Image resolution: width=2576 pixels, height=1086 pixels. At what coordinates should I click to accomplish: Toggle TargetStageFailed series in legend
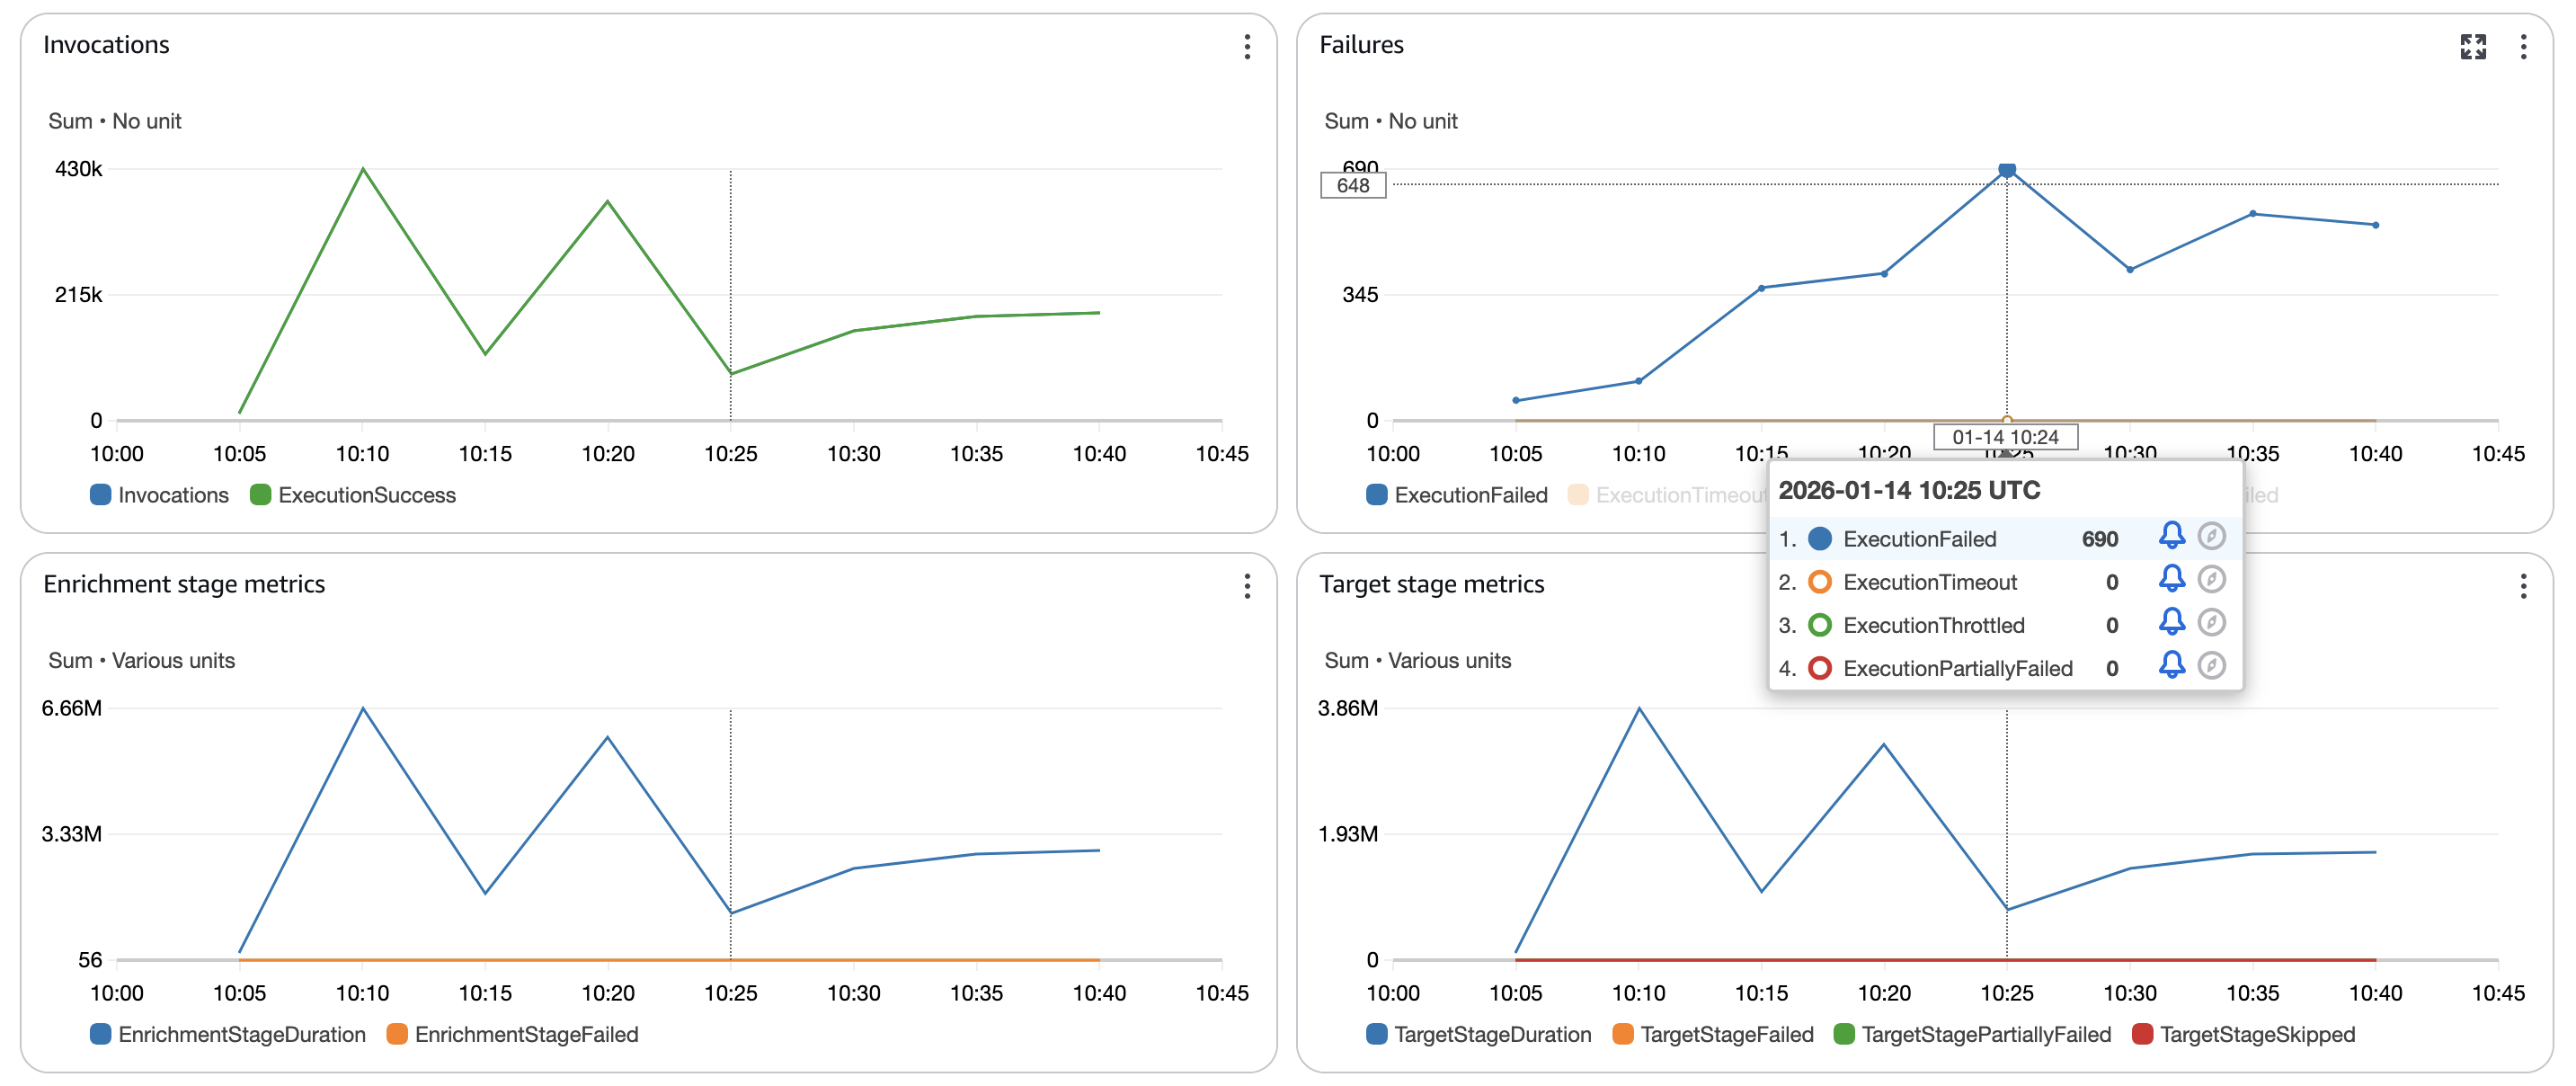click(x=1714, y=1035)
